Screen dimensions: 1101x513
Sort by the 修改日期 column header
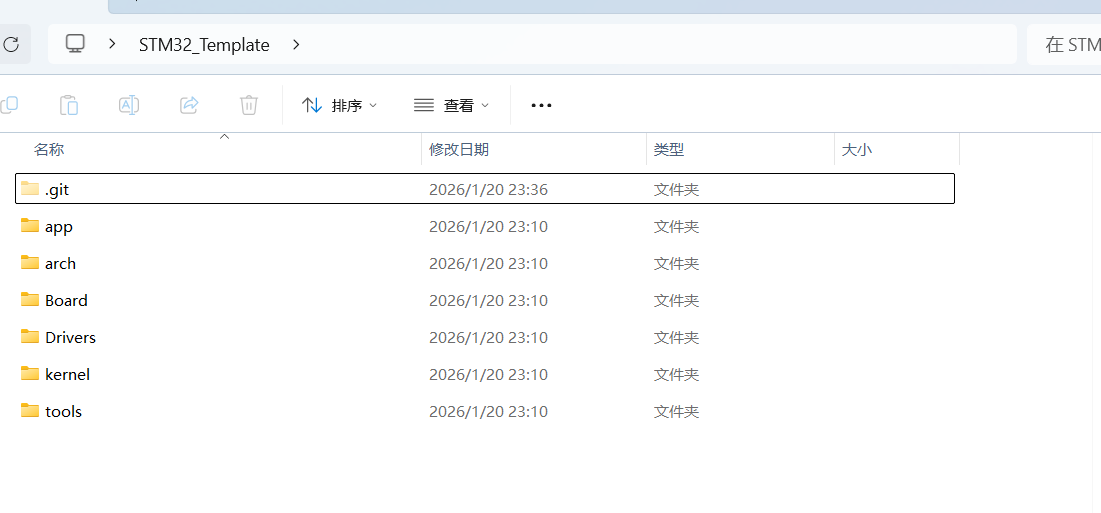pyautogui.click(x=459, y=149)
